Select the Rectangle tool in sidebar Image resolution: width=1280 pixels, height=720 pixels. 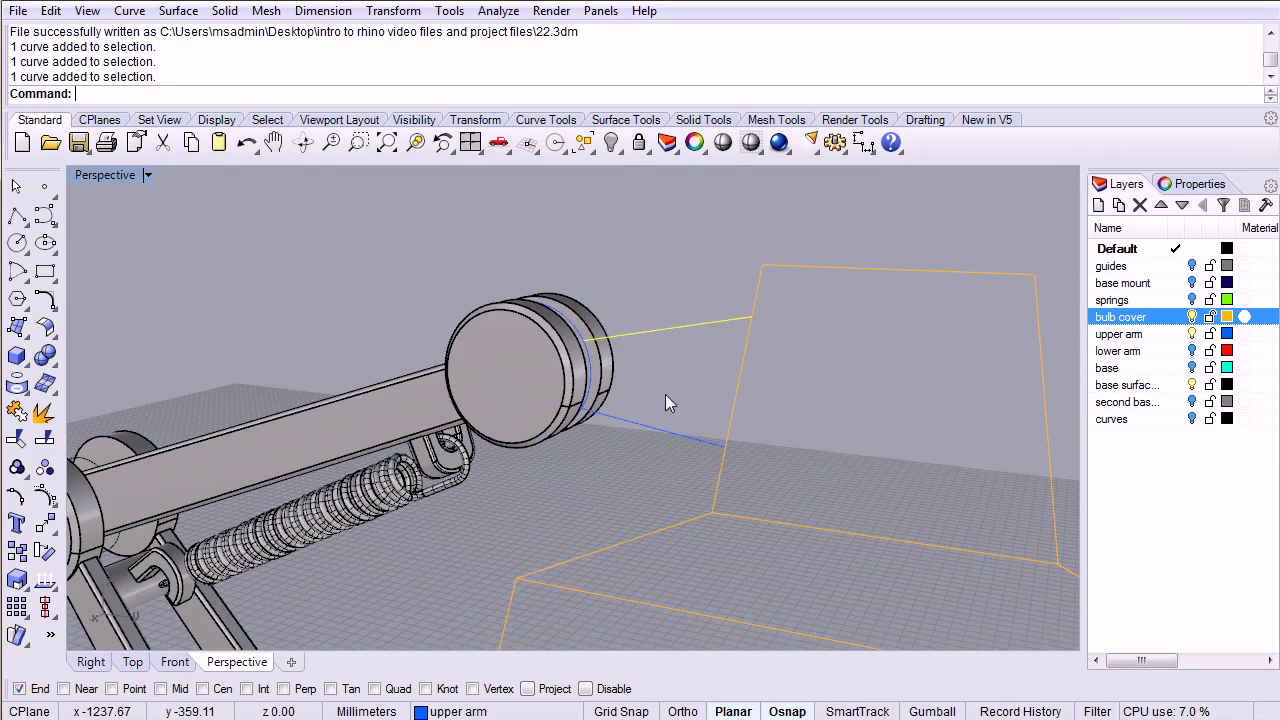(45, 271)
